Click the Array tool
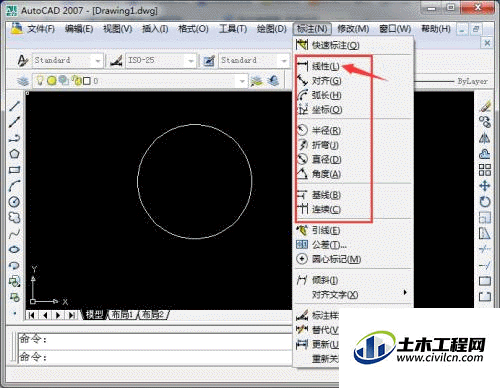 coord(485,170)
